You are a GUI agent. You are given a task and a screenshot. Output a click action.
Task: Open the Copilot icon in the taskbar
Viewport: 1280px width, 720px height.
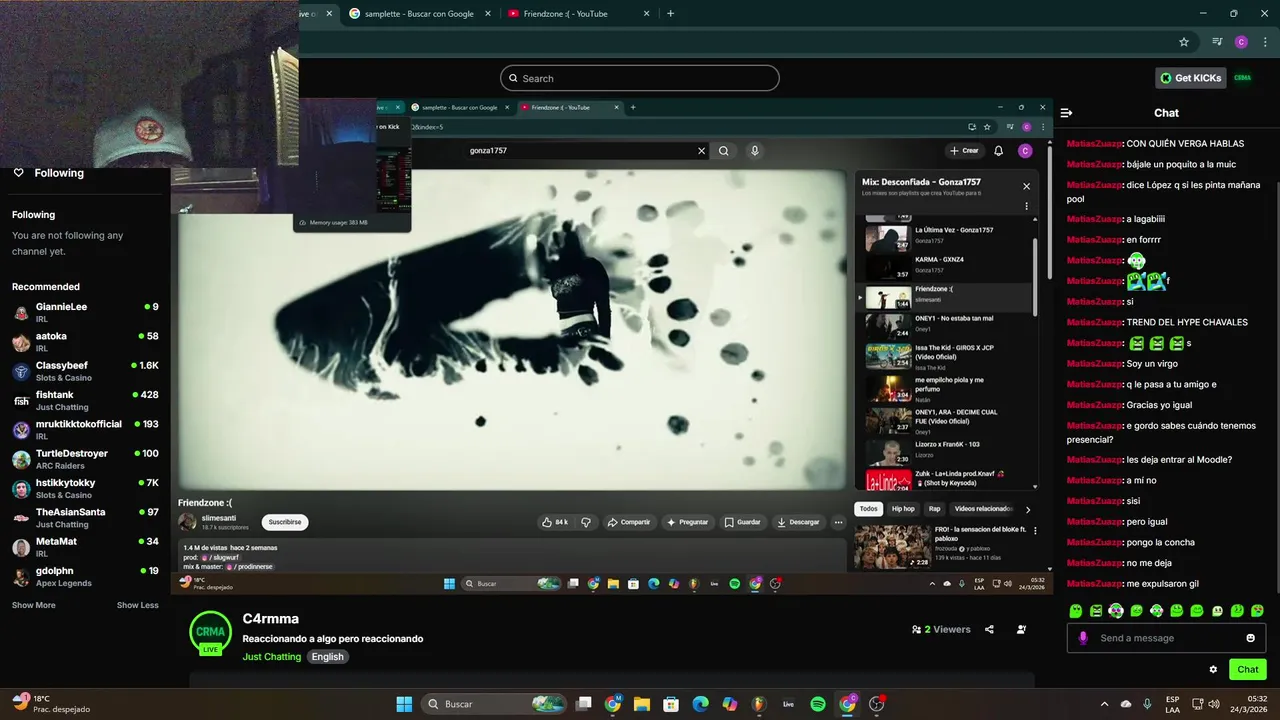[x=730, y=704]
